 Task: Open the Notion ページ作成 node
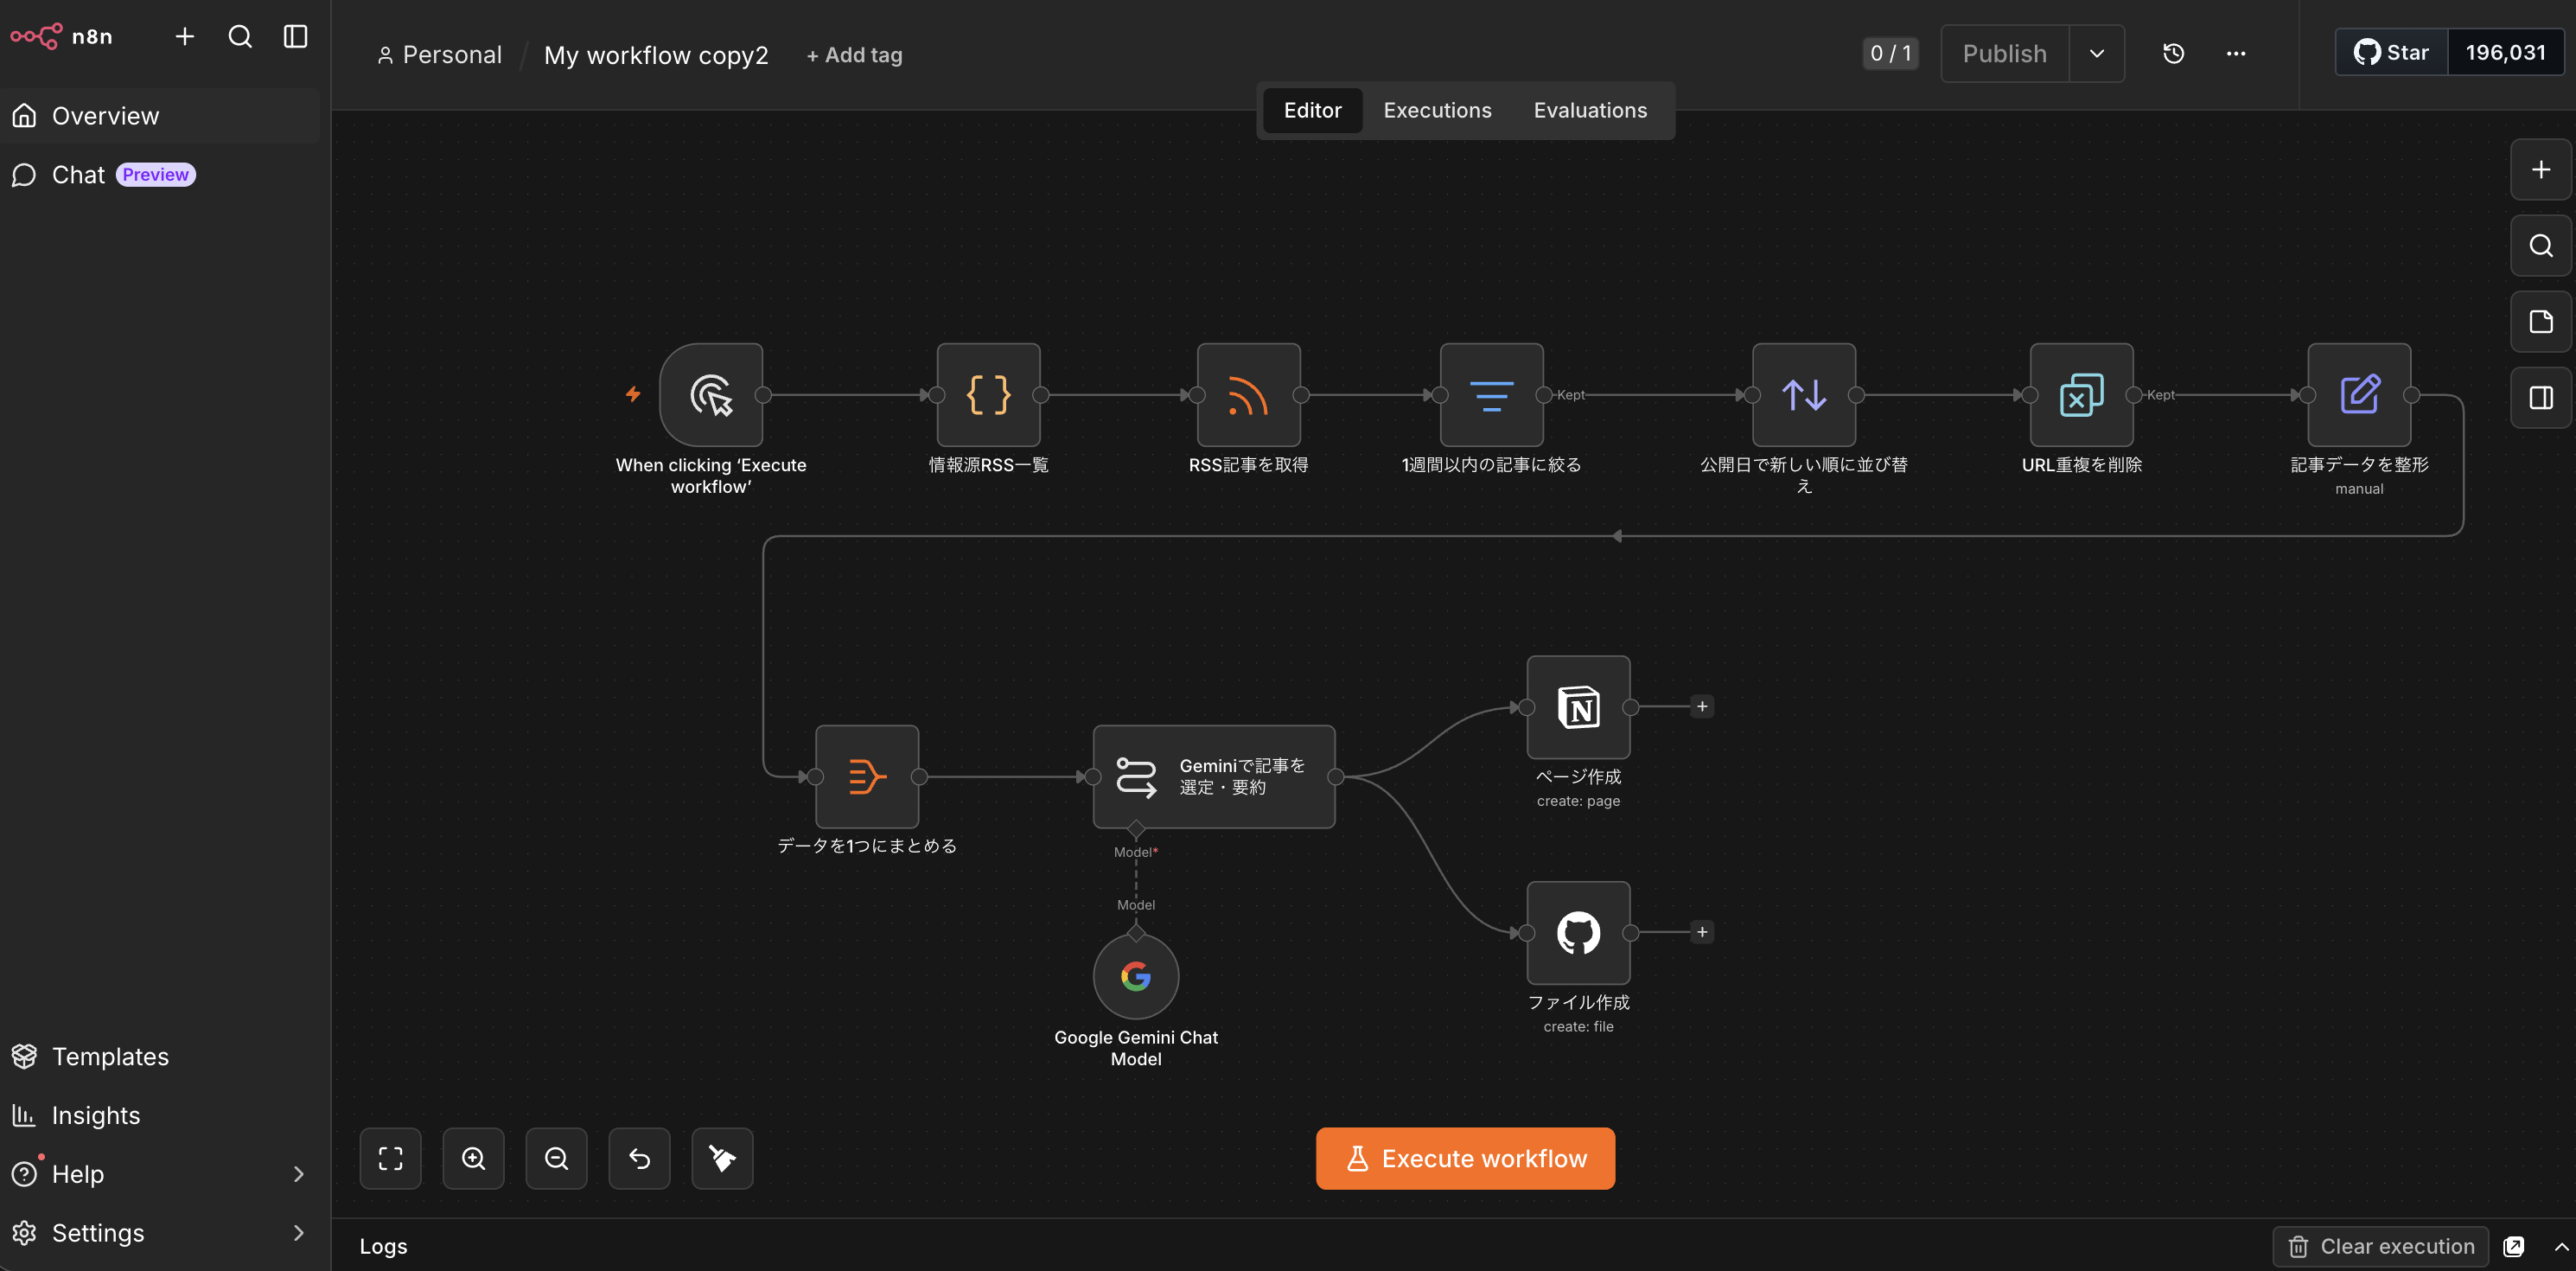click(1578, 707)
